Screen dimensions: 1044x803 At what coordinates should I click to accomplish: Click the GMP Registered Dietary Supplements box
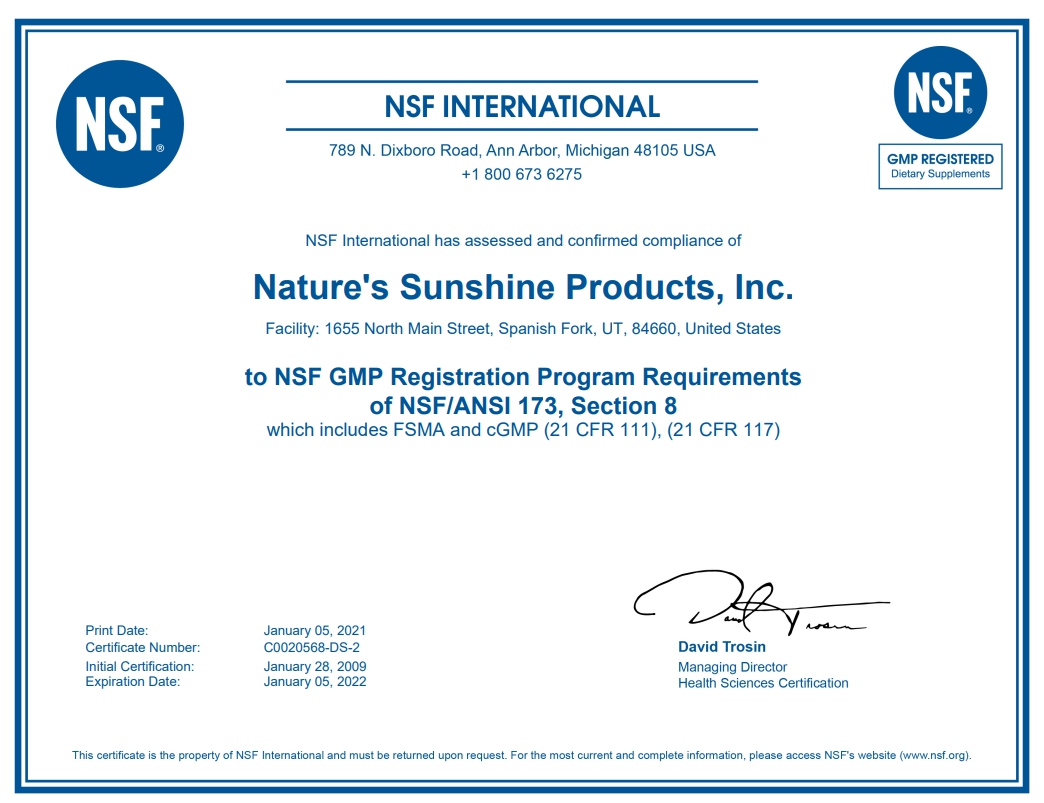(x=940, y=166)
